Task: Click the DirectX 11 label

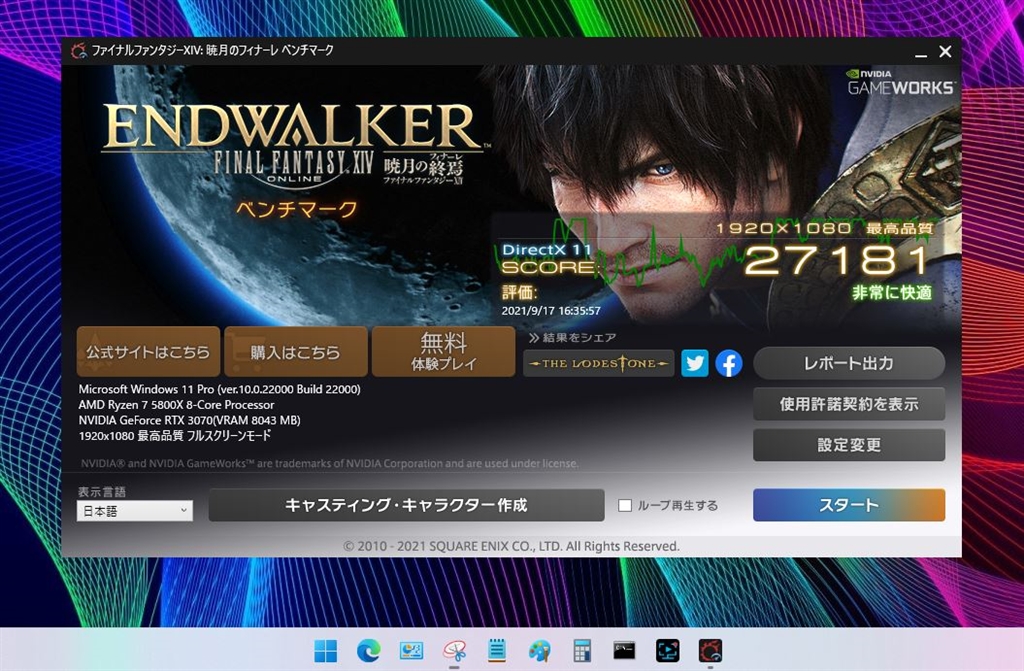Action: 547,250
